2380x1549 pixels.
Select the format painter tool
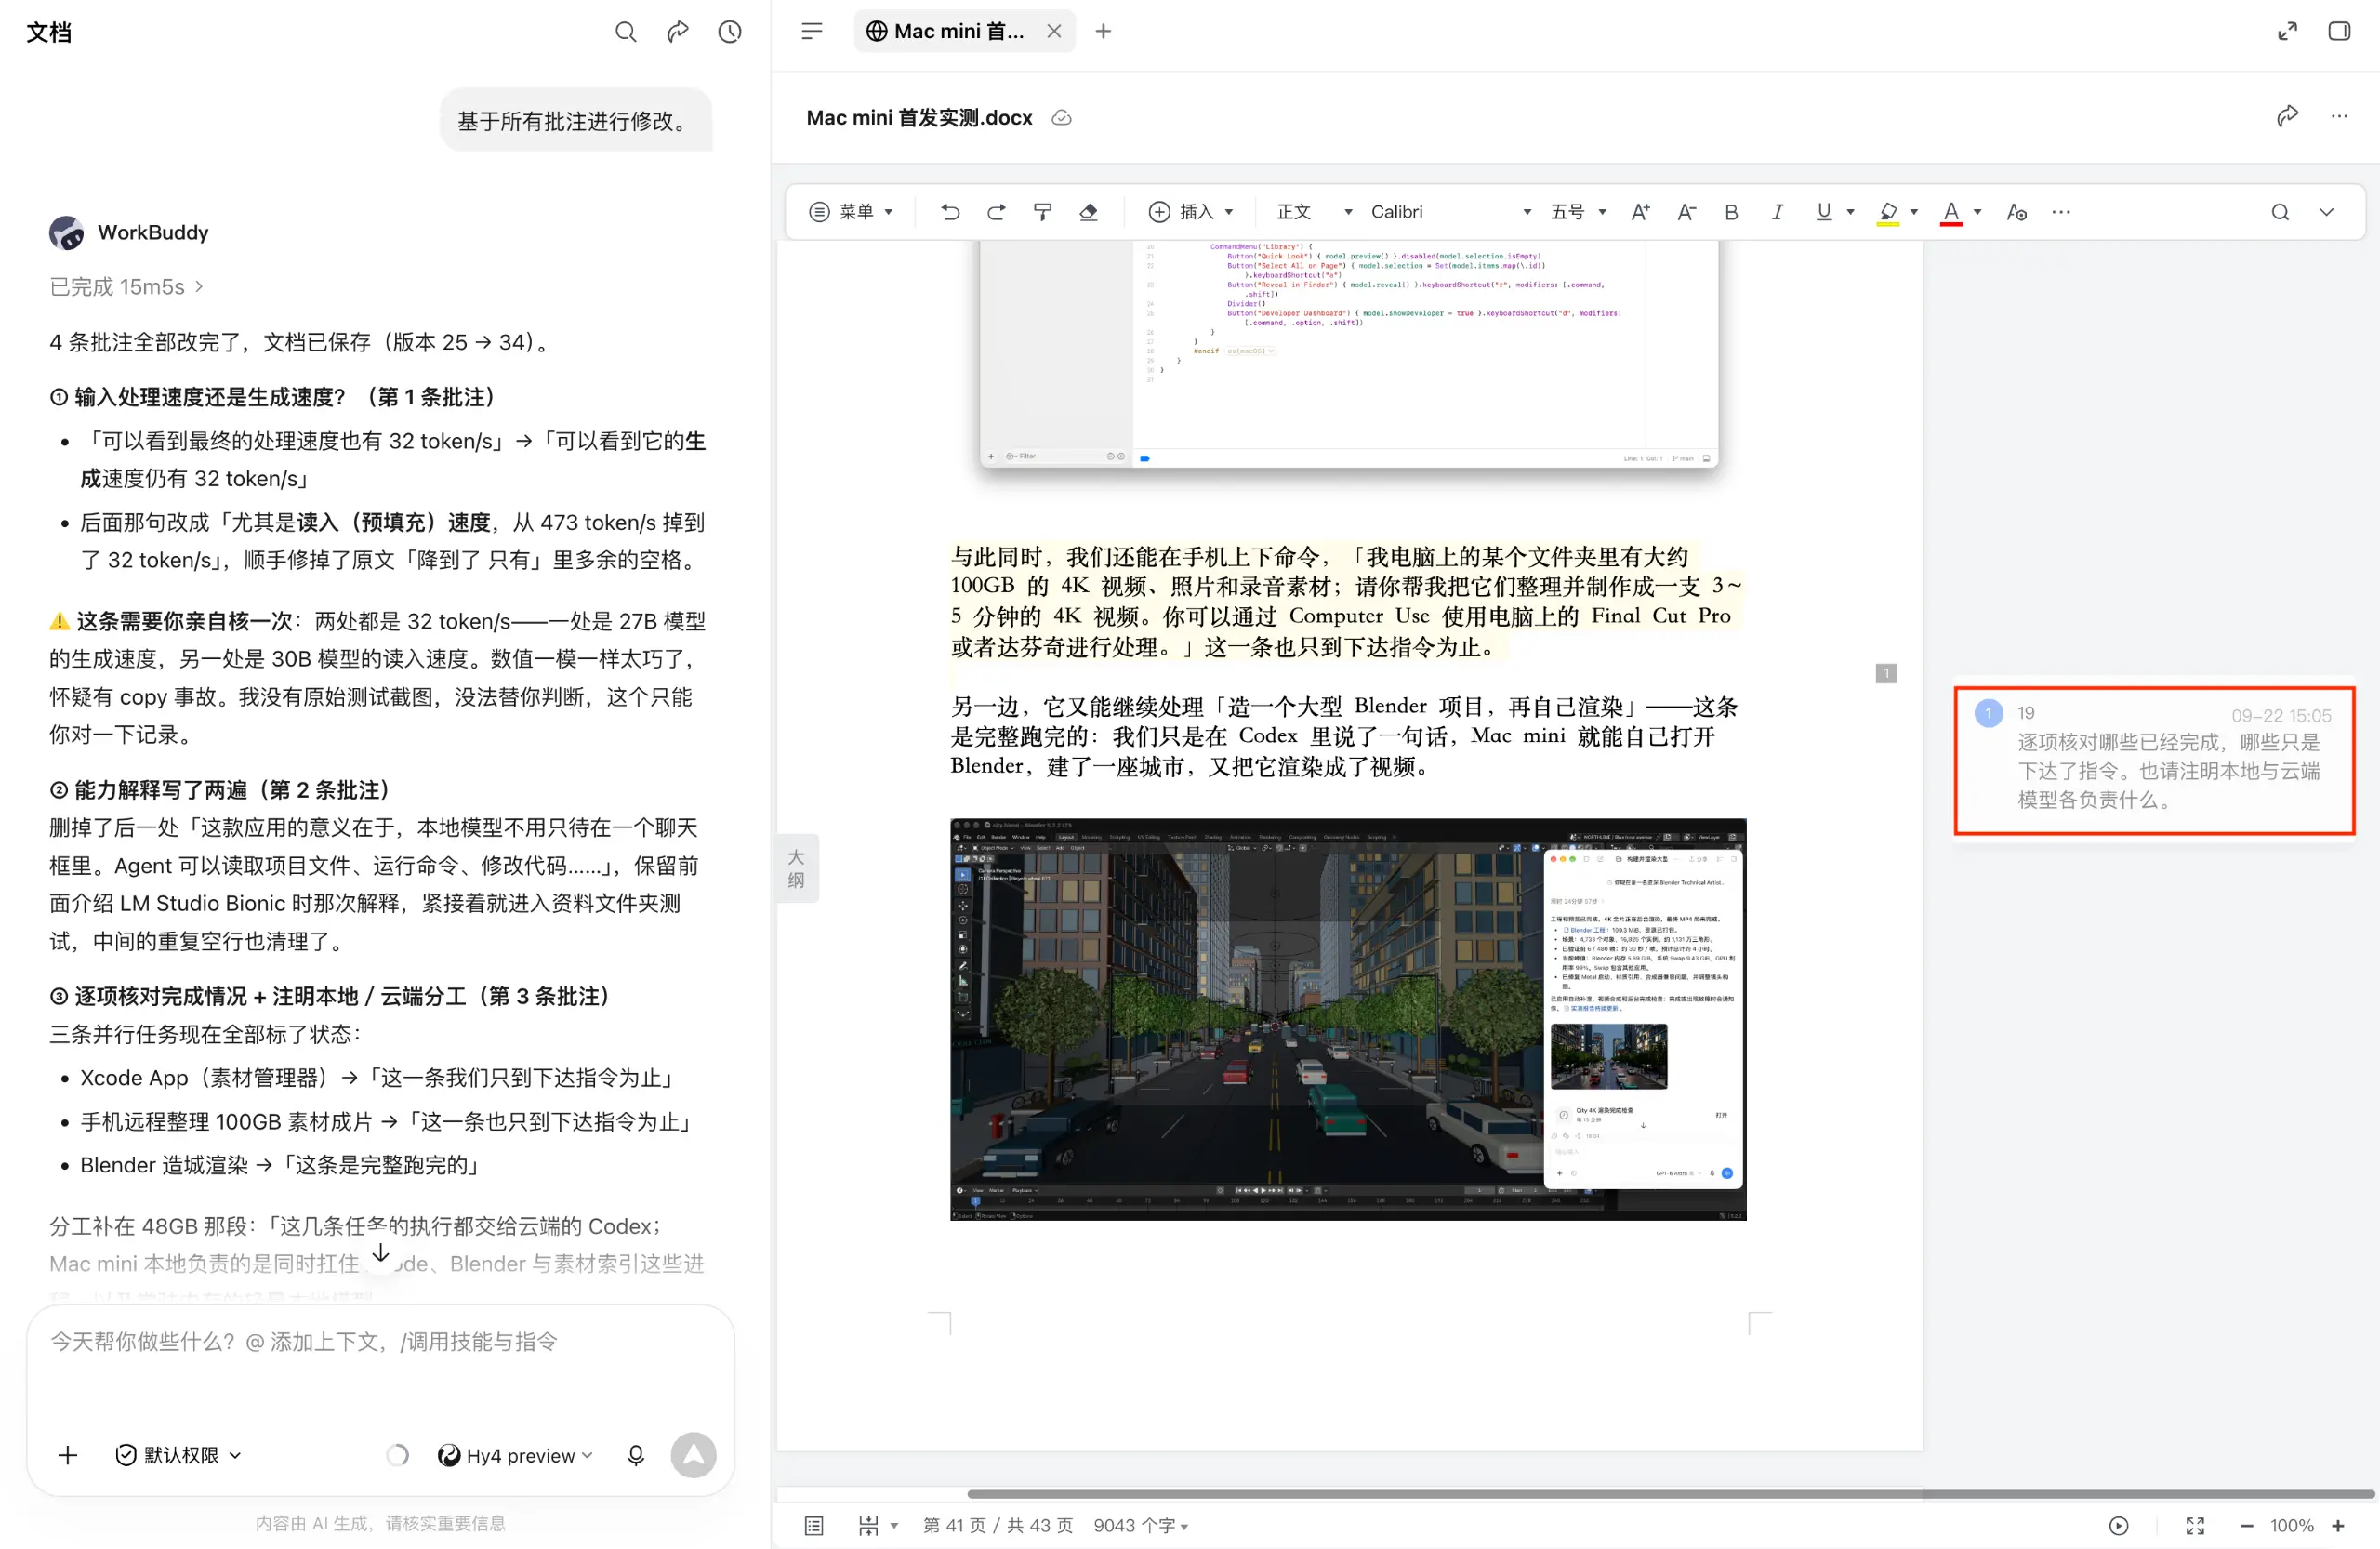coord(1042,212)
